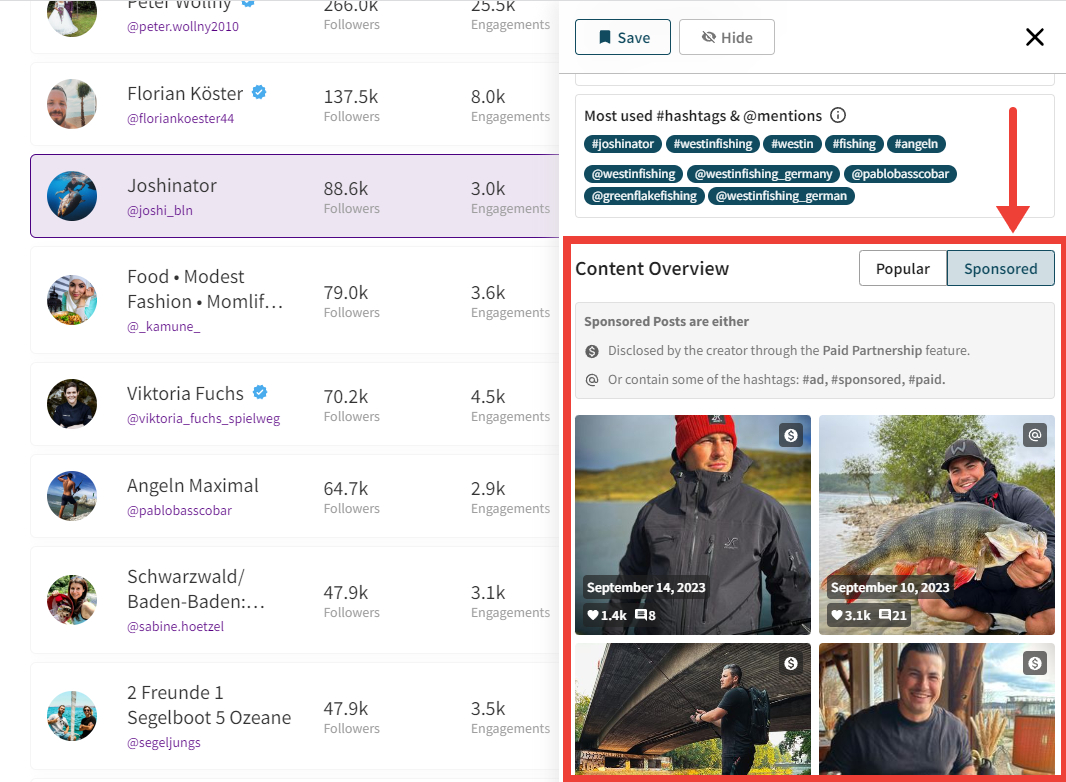Screen dimensions: 1066x782
Task: Open the @joshi_bln handle link
Action: (160, 210)
